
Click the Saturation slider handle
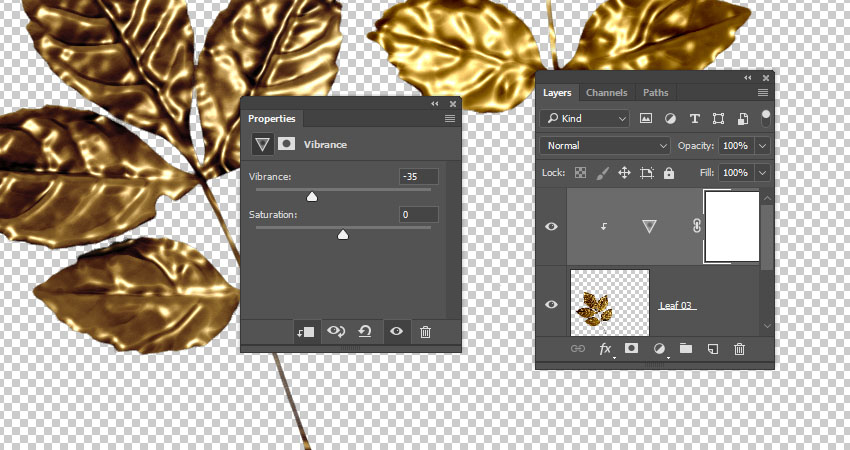(x=343, y=235)
